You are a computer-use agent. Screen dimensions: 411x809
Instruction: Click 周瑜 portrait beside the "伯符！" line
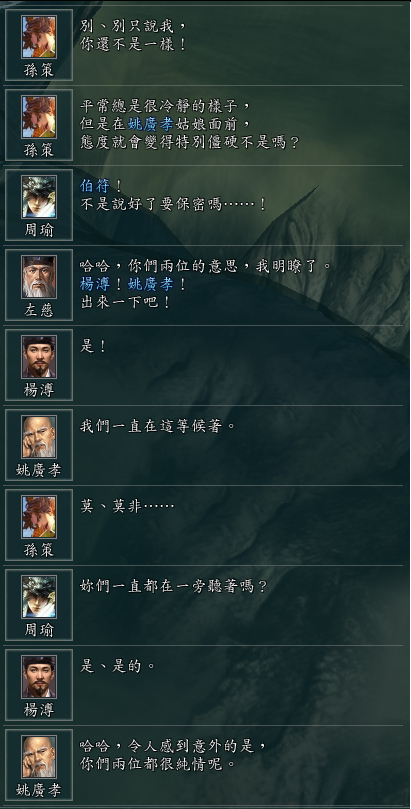click(x=39, y=197)
